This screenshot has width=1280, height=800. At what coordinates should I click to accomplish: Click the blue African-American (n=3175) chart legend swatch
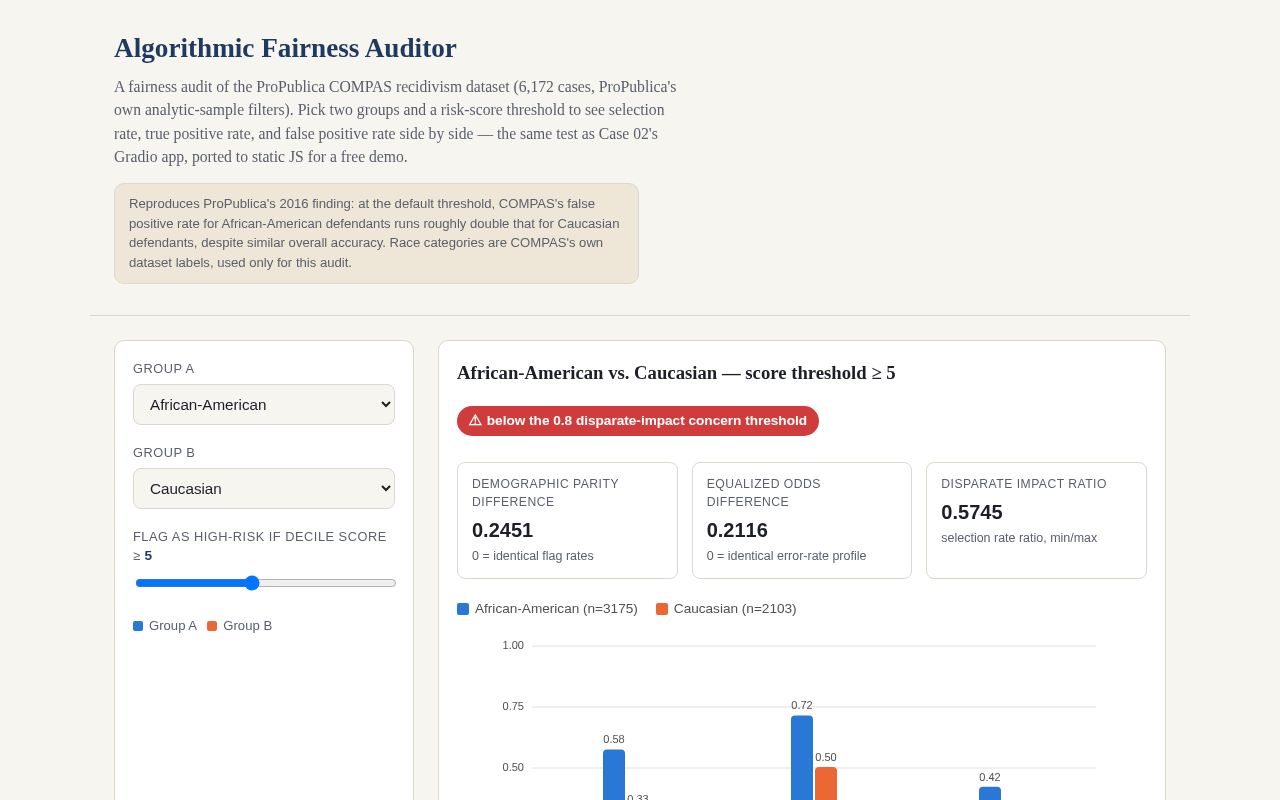click(463, 609)
